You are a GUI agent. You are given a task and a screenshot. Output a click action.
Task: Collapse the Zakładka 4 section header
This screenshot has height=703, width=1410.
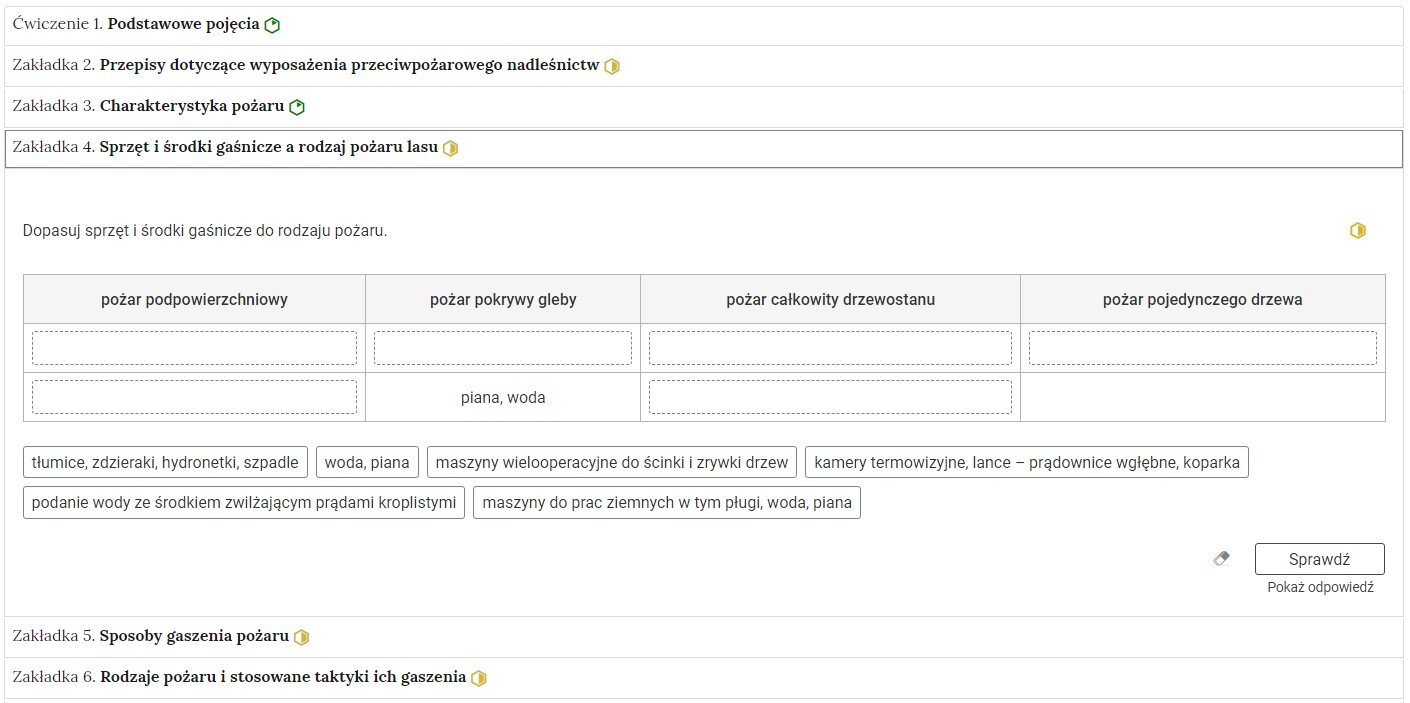point(230,147)
